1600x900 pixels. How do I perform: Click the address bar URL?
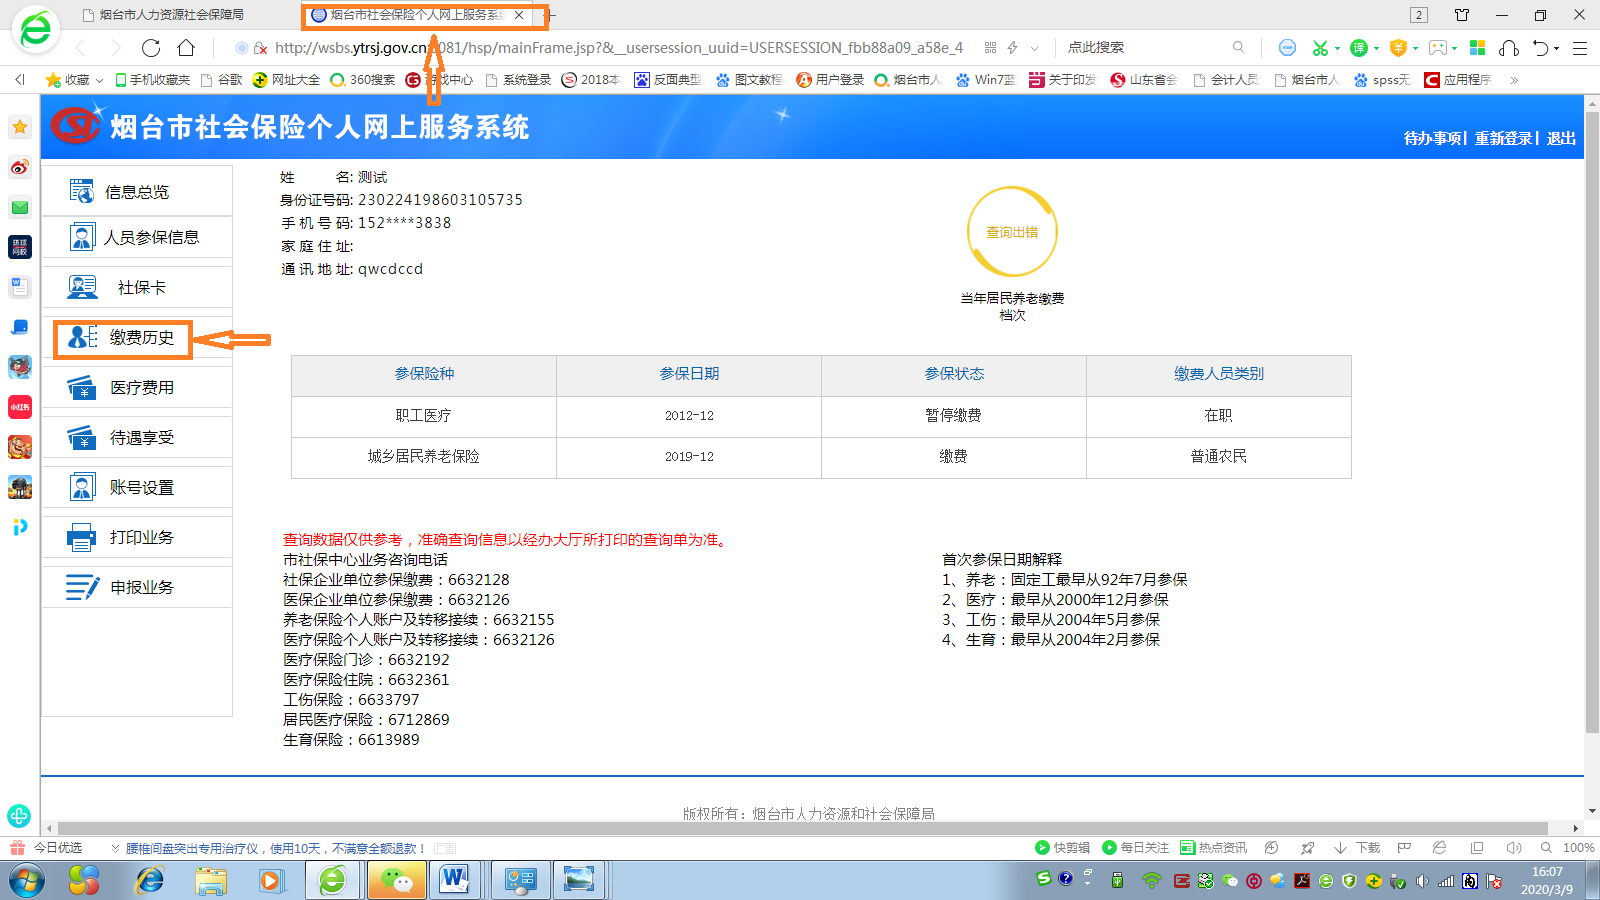pyautogui.click(x=619, y=48)
